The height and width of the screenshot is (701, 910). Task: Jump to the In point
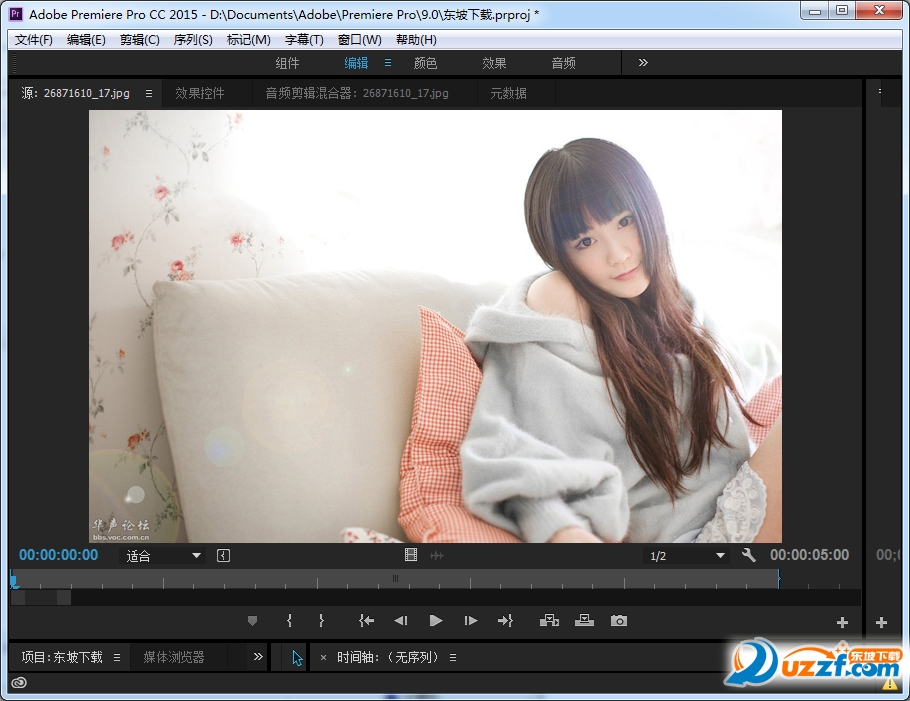coord(366,621)
